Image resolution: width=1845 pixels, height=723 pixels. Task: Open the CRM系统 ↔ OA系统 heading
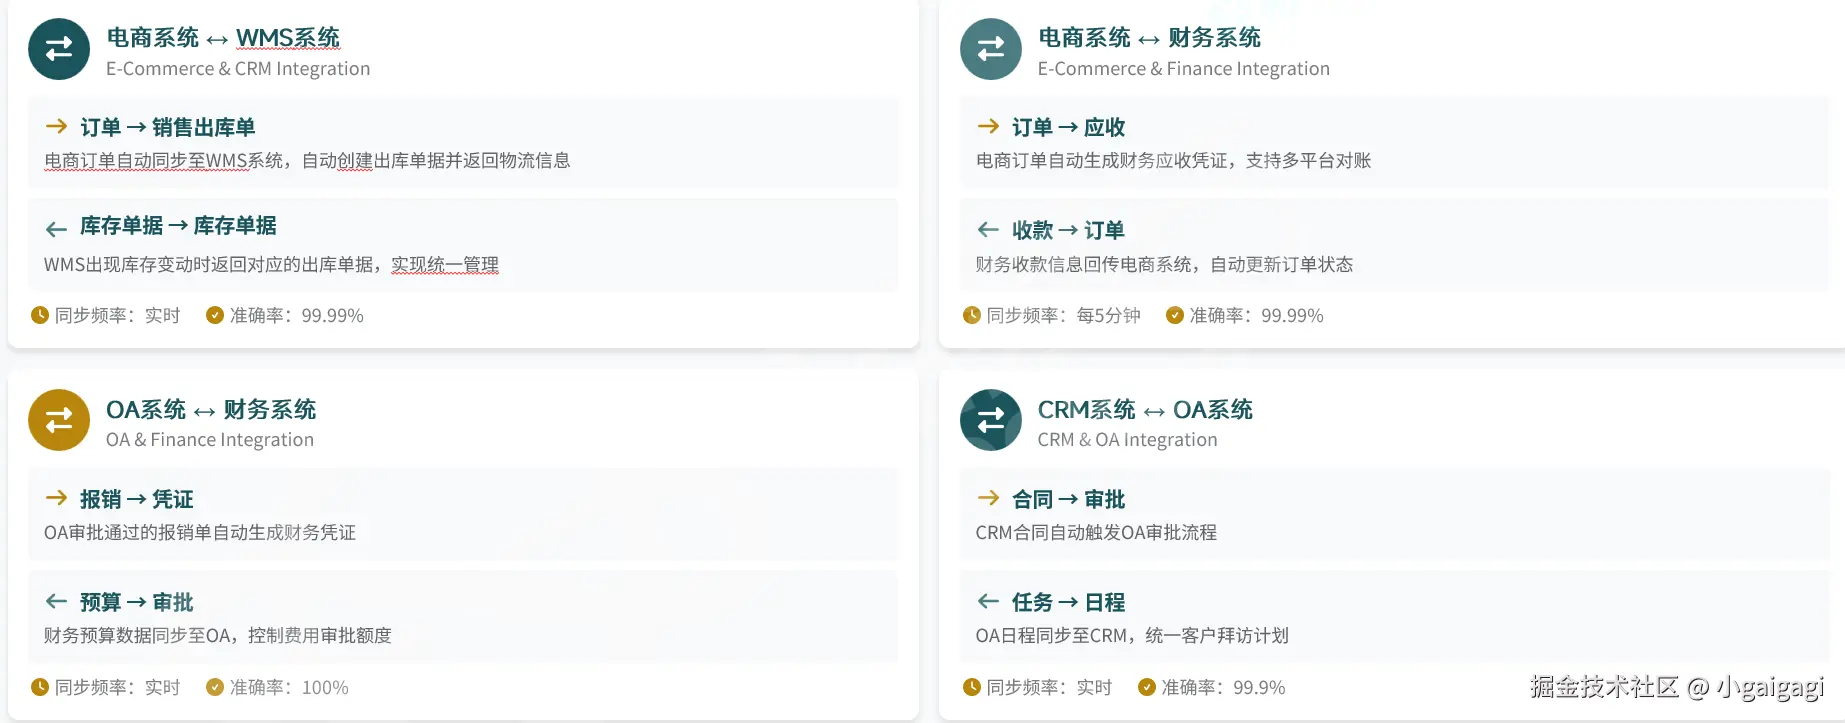1145,410
